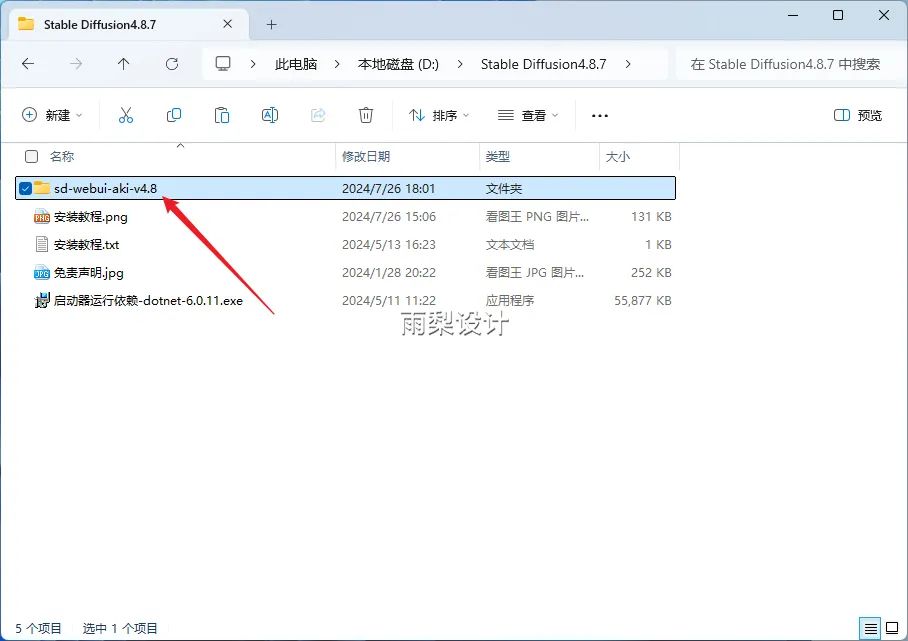Screen dimensions: 908x641
Task: Click the 131 KB size cell
Action: click(x=651, y=217)
